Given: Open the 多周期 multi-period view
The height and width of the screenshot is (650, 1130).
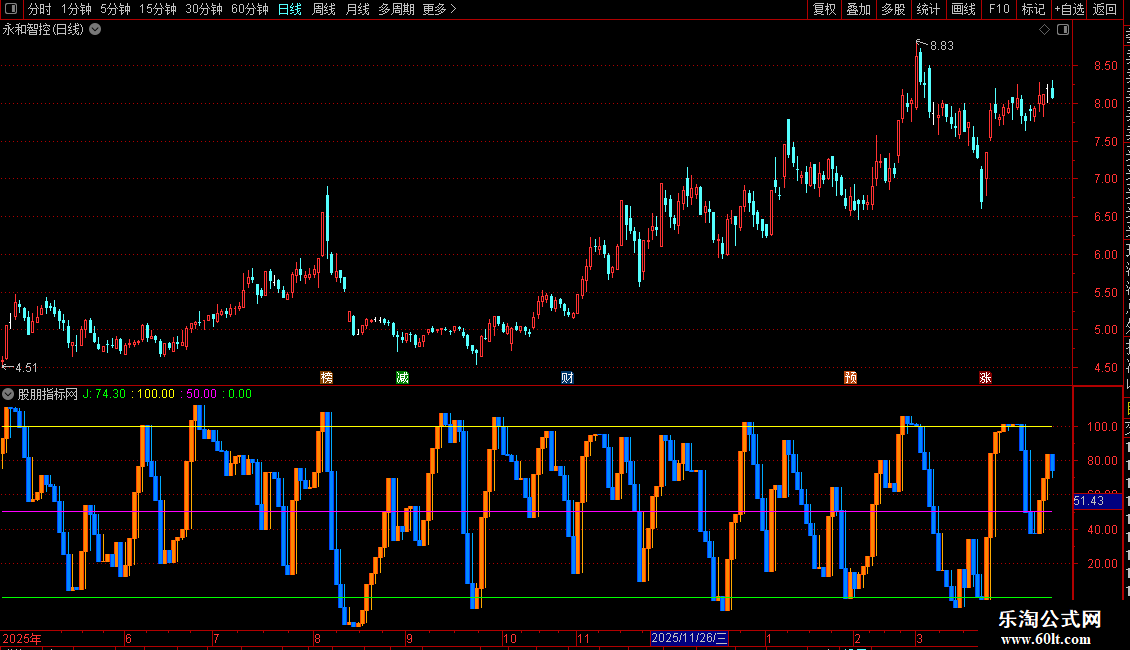Looking at the screenshot, I should point(396,9).
